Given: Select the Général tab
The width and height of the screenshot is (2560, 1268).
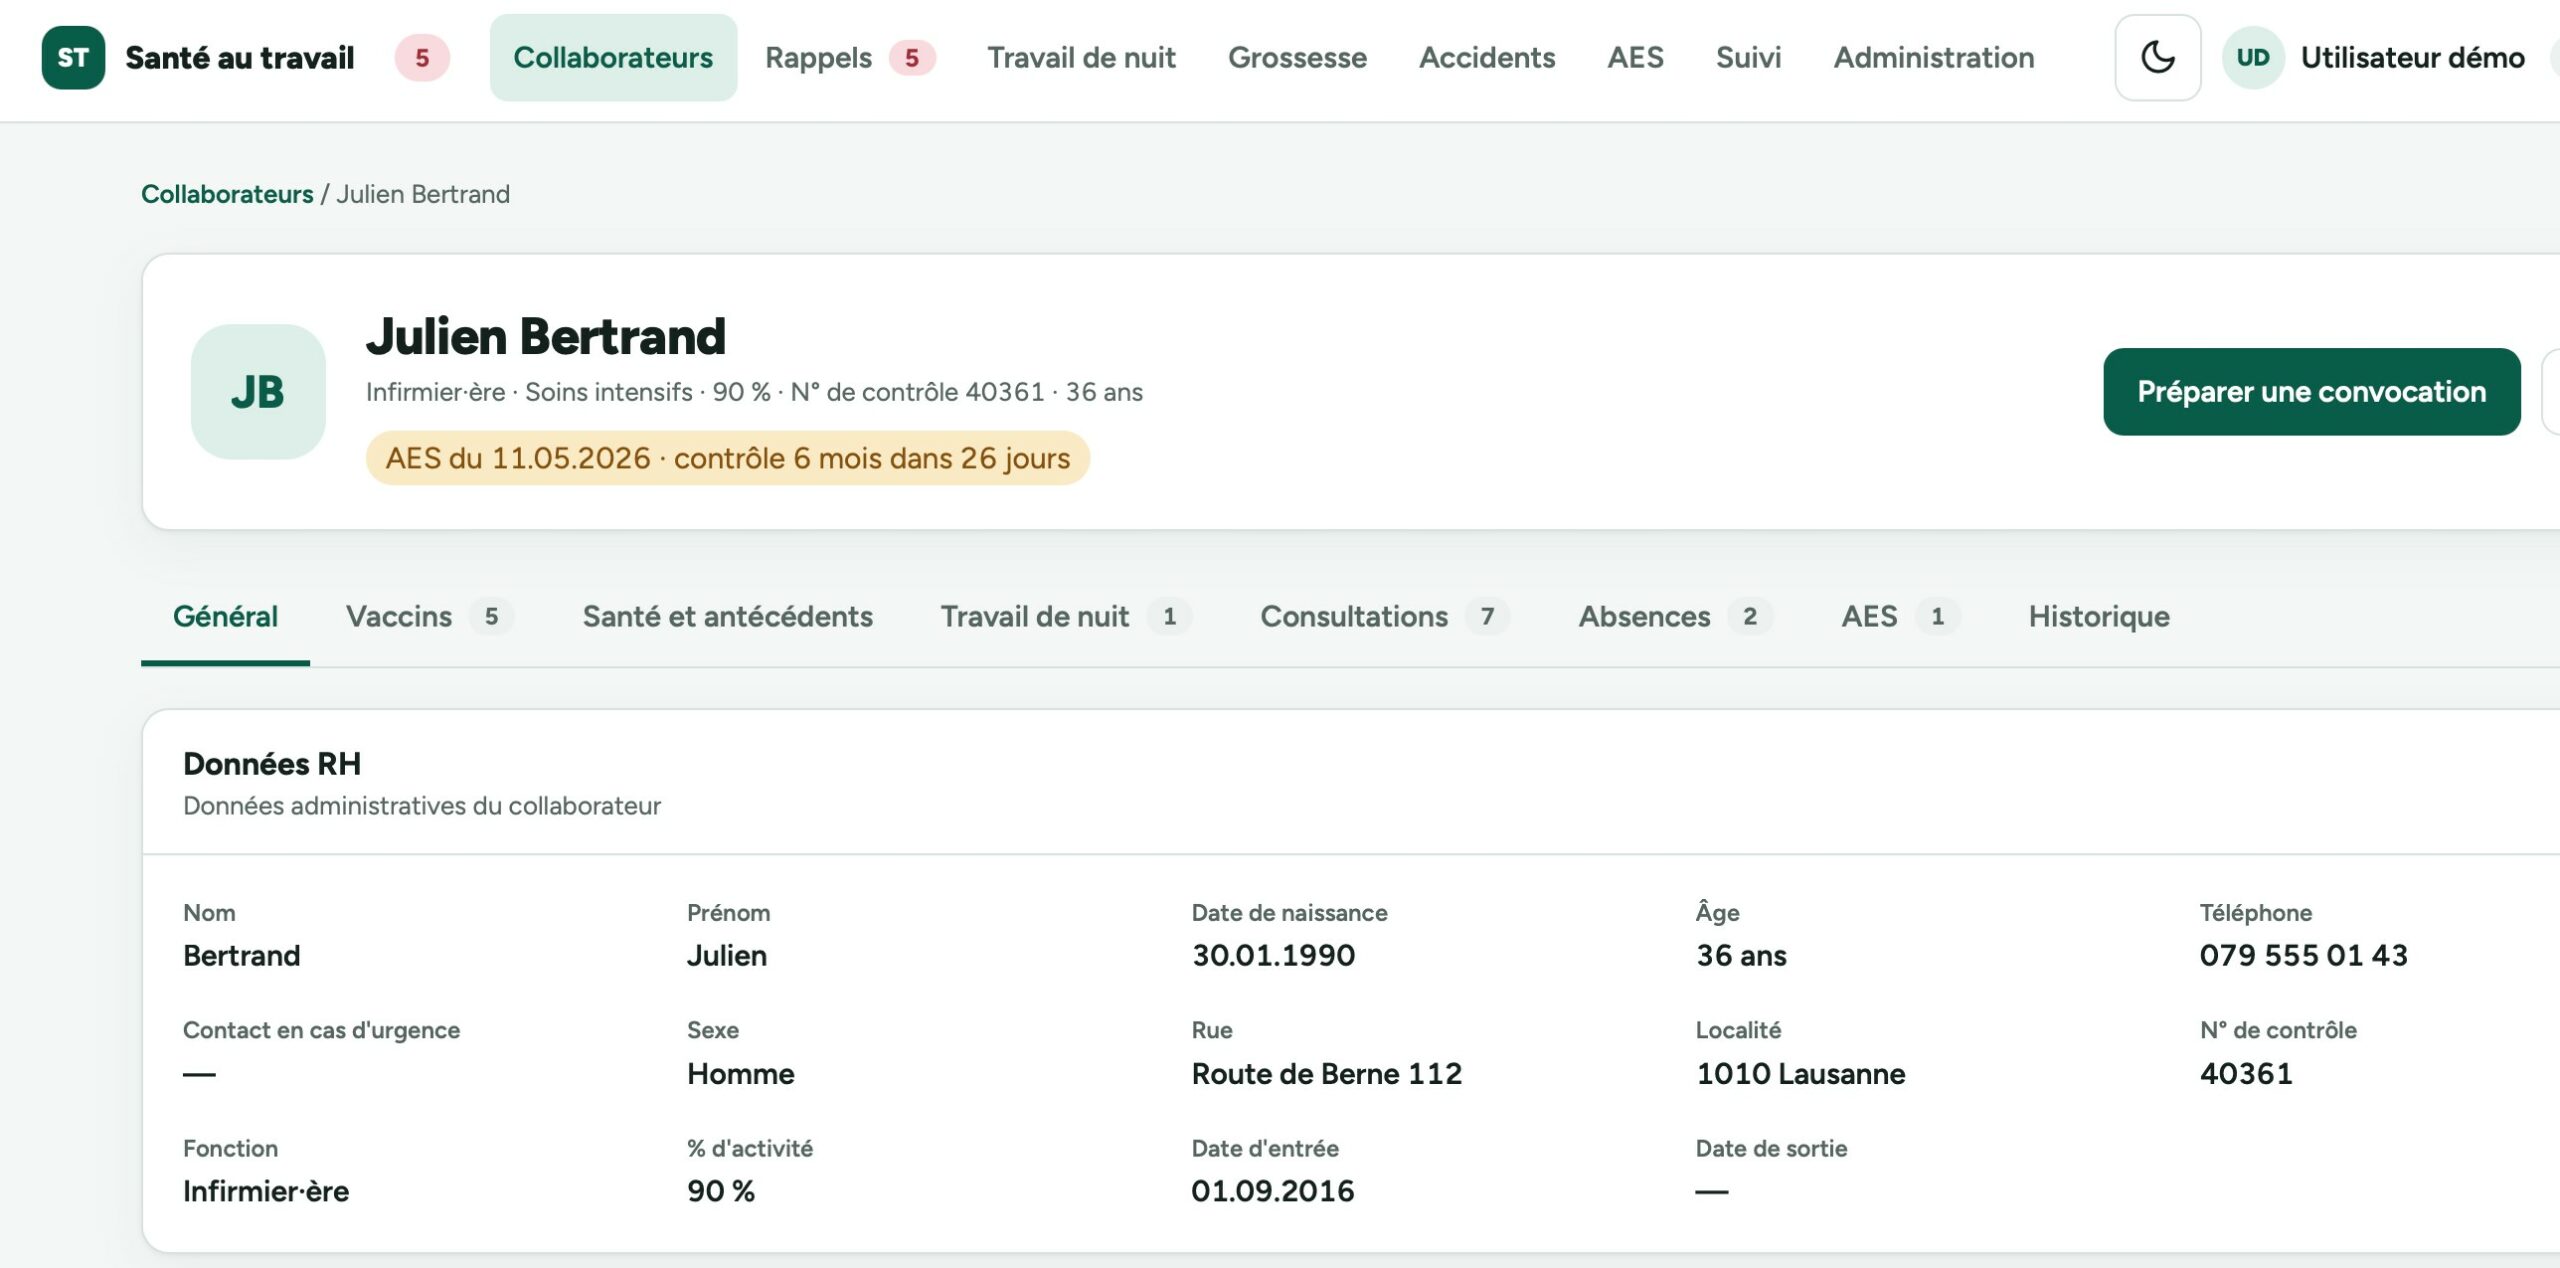Looking at the screenshot, I should point(225,616).
